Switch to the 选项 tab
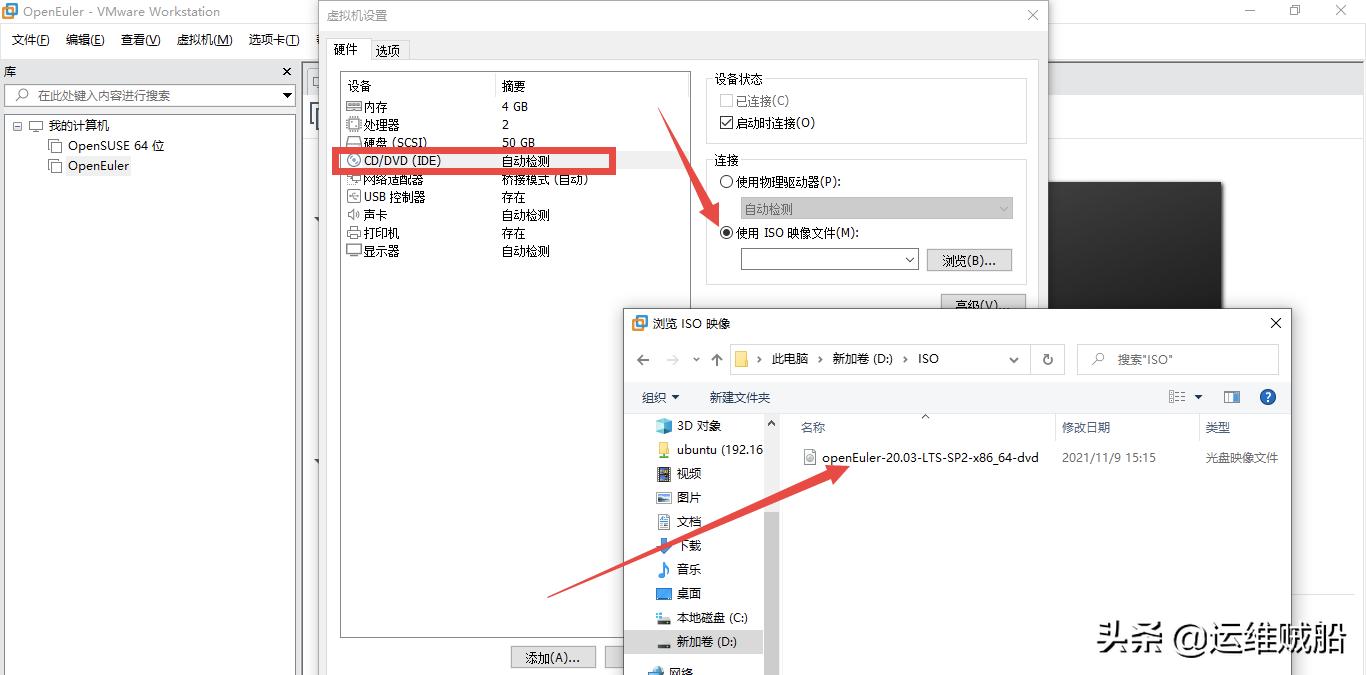Viewport: 1366px width, 675px height. click(x=388, y=49)
